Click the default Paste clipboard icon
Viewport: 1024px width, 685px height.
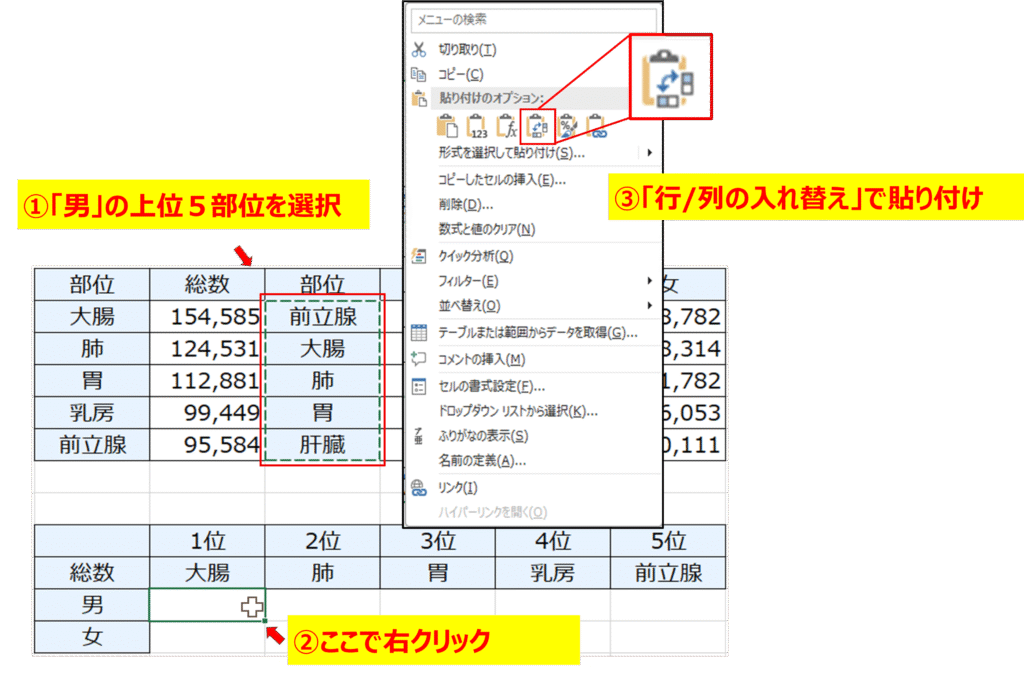coord(449,126)
